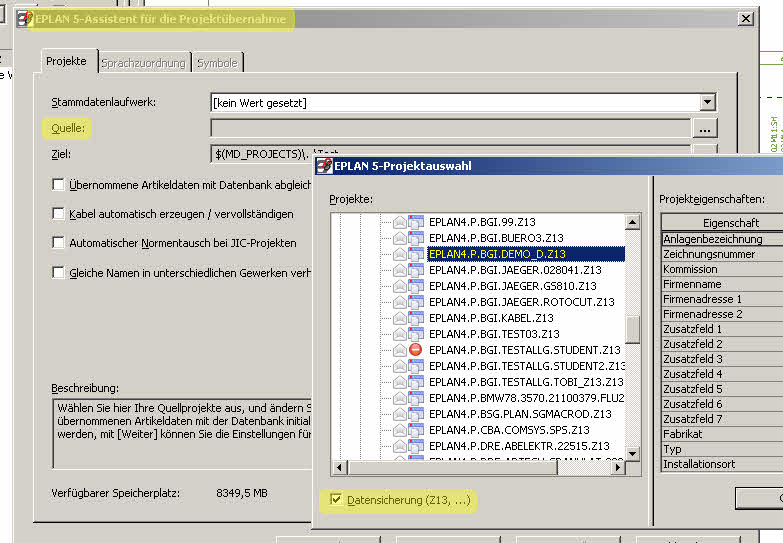
Task: Check Gleiche Namen in unterschiedlichen Gewerken option
Action: (58, 272)
